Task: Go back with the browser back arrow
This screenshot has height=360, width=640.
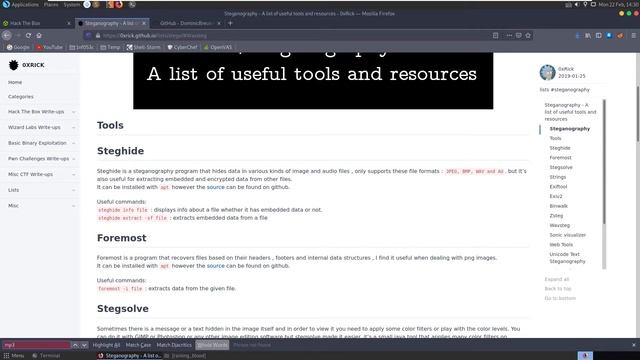Action: tap(7, 36)
